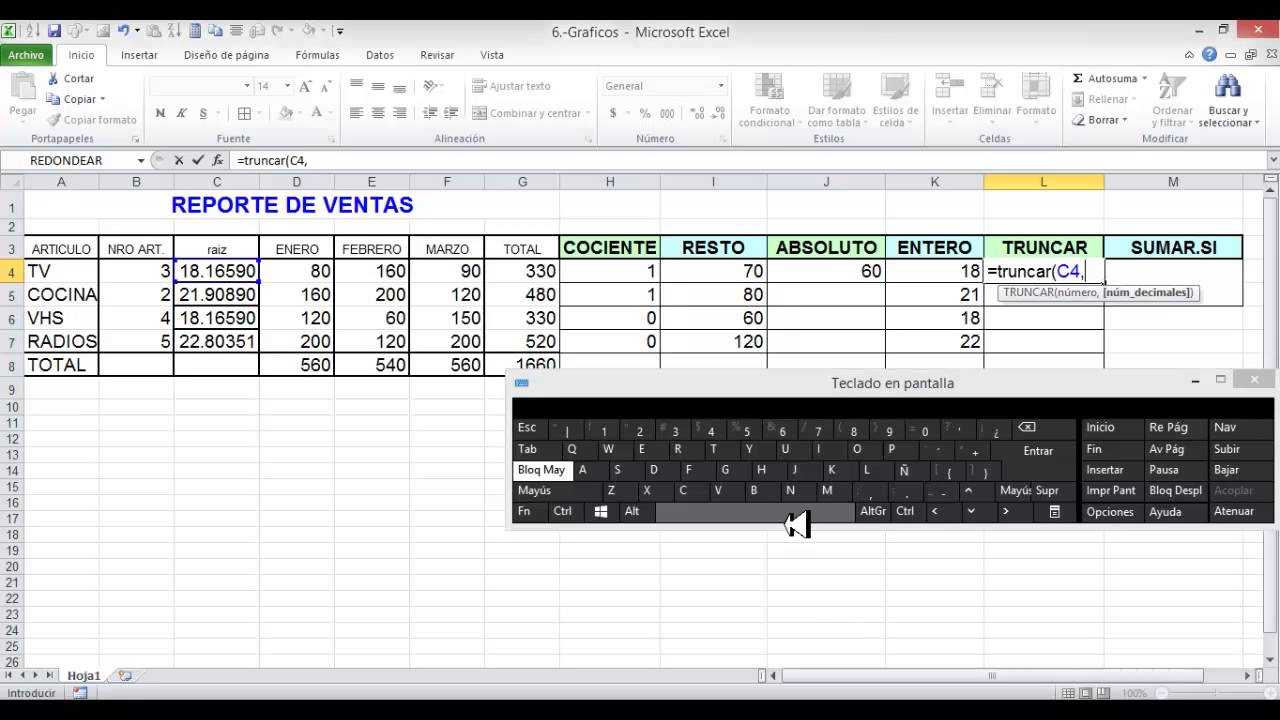Open font size dropdown showing 14

(x=287, y=86)
